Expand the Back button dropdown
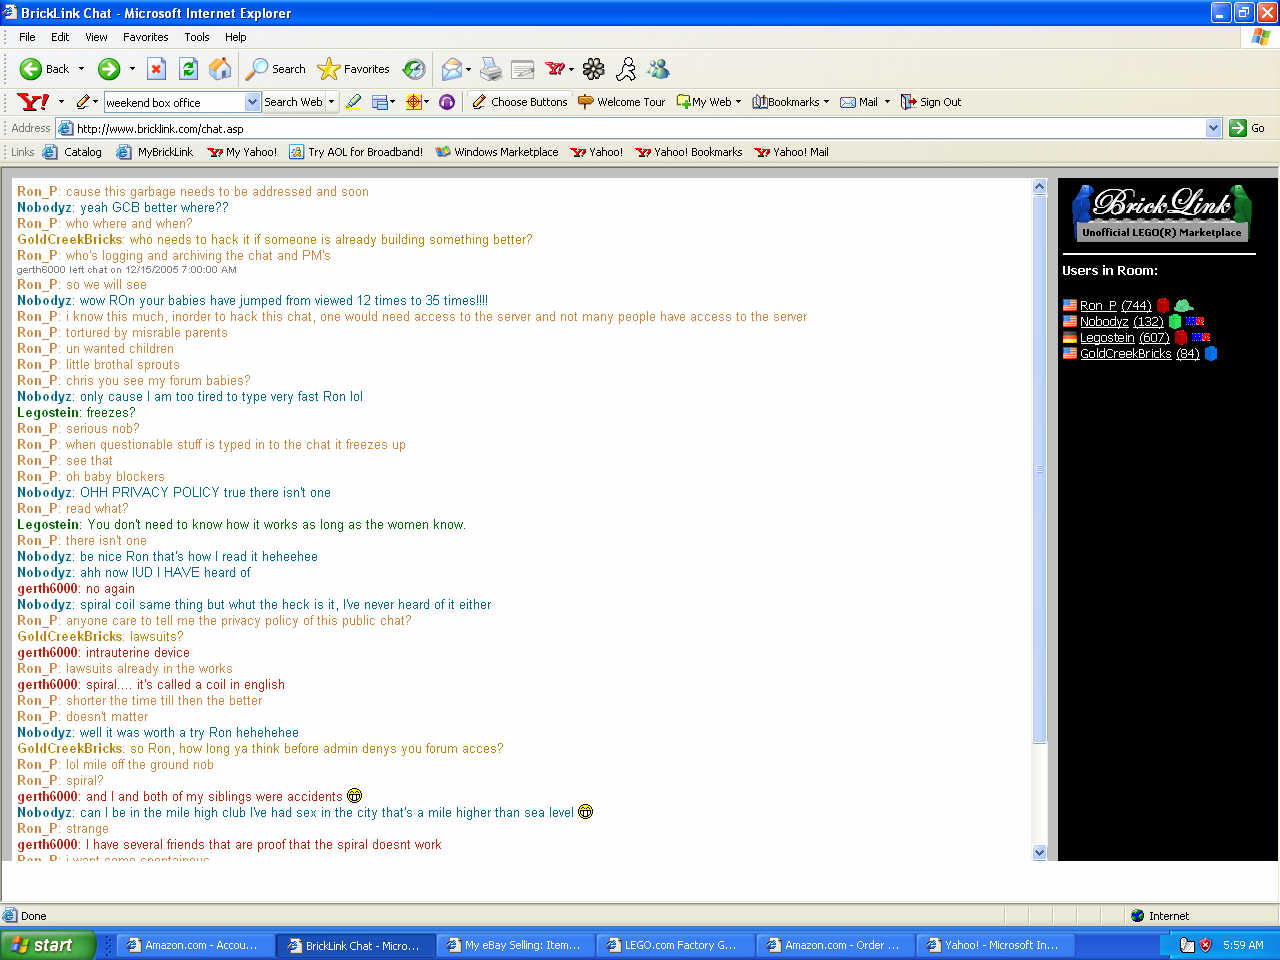This screenshot has height=960, width=1280. tap(80, 69)
